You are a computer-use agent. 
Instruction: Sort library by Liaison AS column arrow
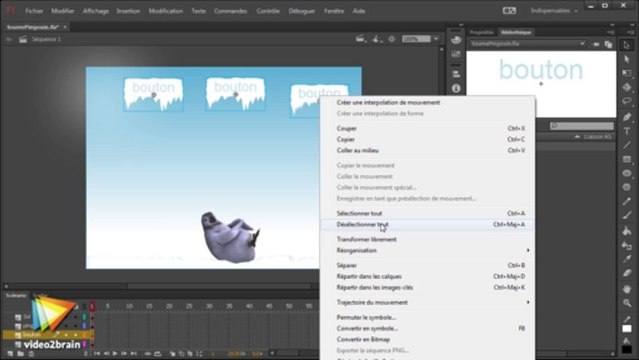[x=577, y=137]
